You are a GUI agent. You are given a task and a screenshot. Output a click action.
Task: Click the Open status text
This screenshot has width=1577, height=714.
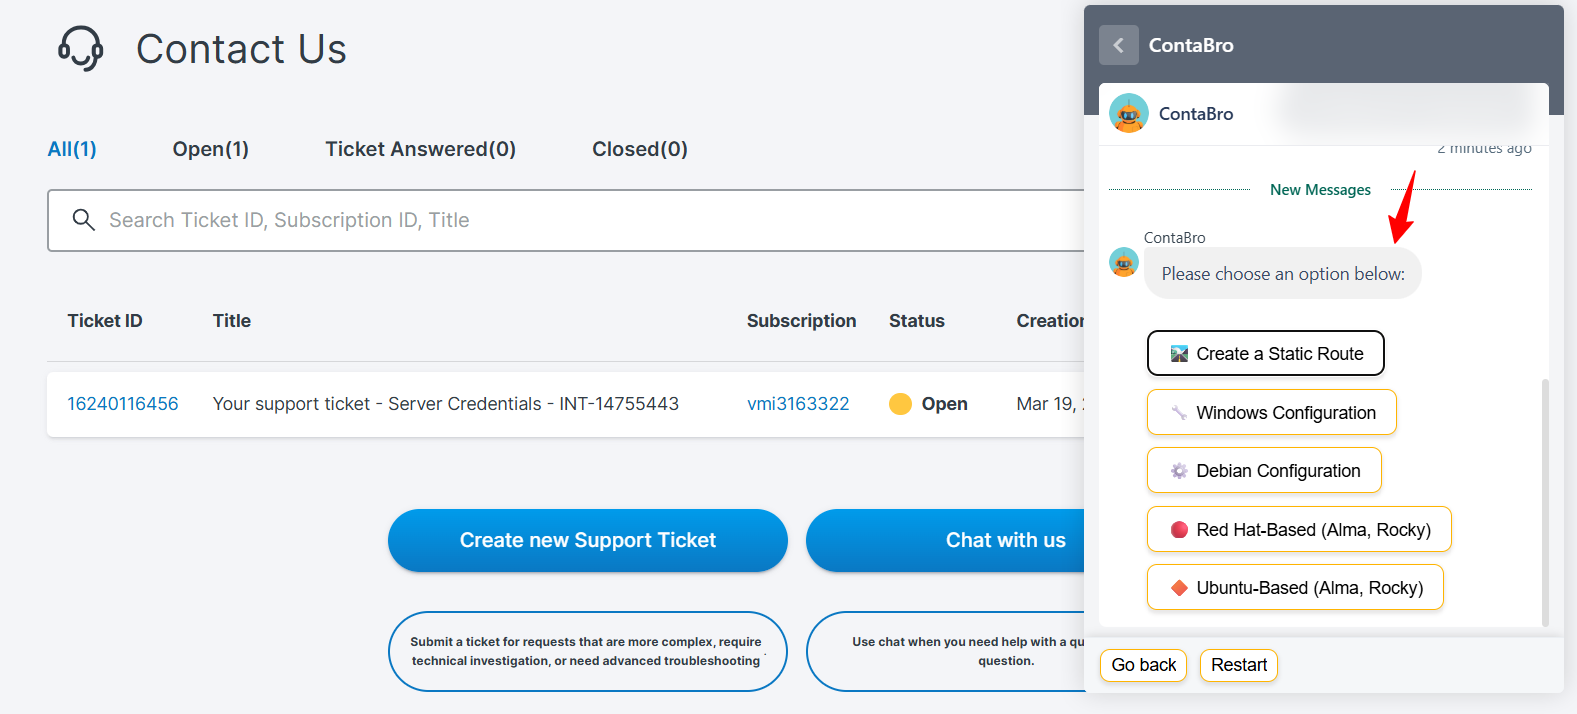pyautogui.click(x=945, y=404)
